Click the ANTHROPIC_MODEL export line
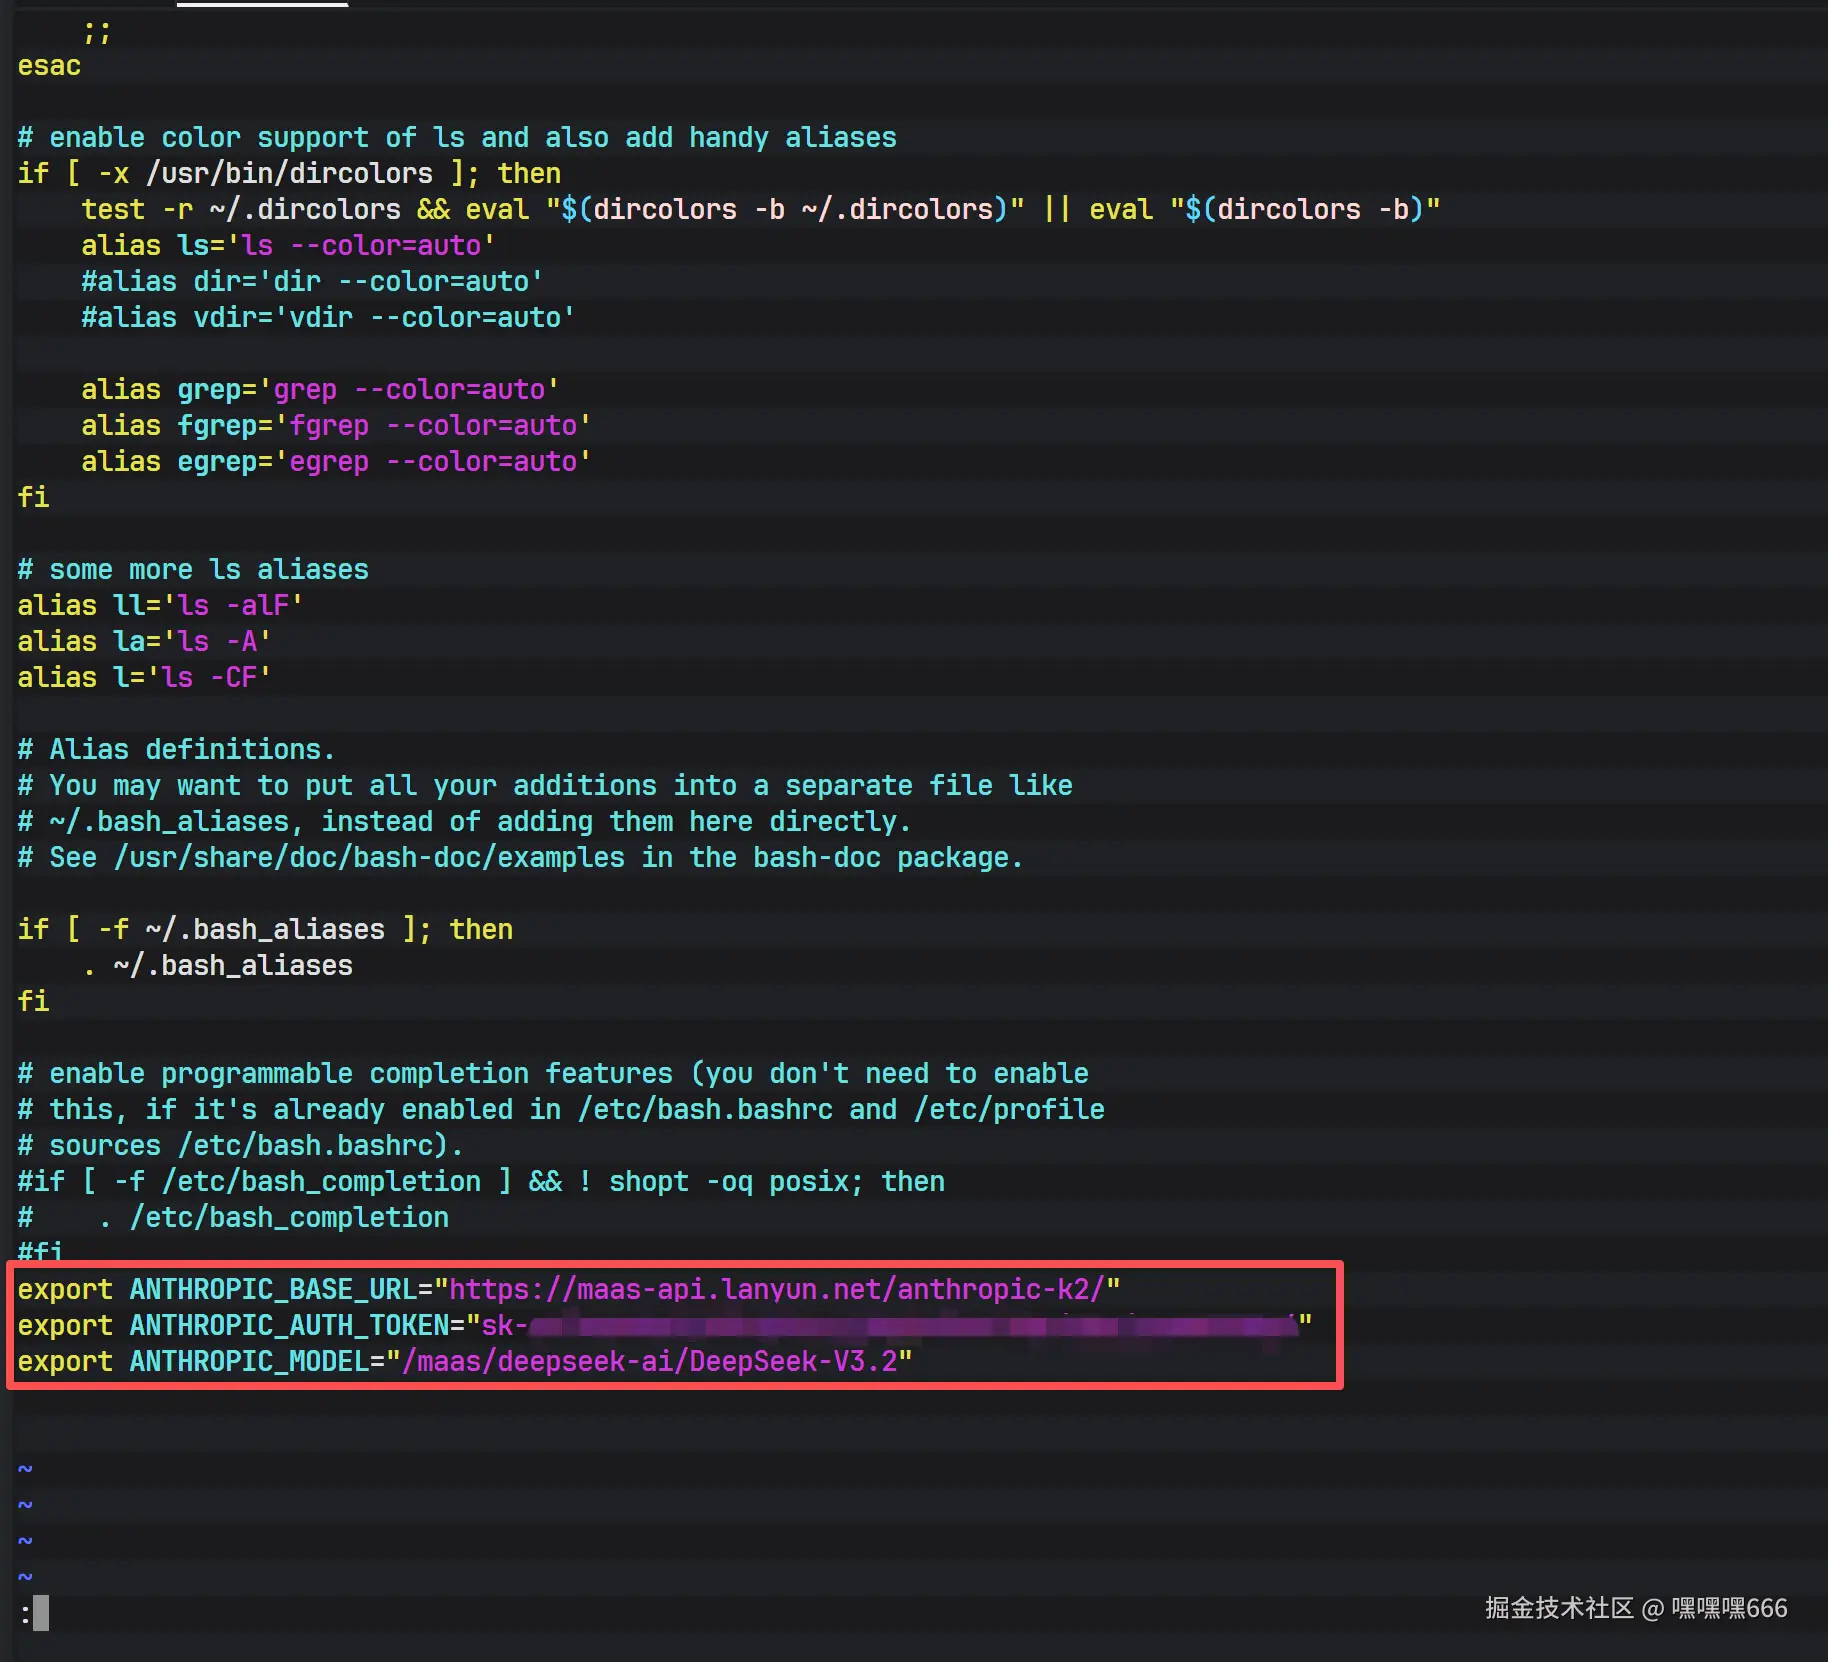 pyautogui.click(x=465, y=1361)
